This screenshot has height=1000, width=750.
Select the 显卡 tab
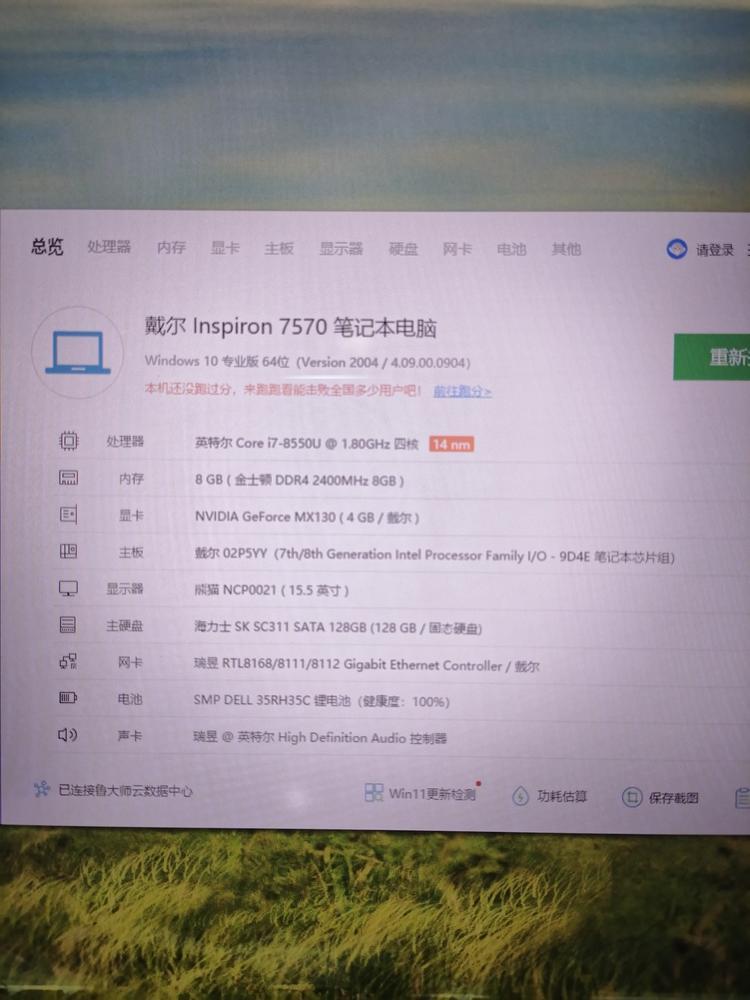[x=225, y=248]
